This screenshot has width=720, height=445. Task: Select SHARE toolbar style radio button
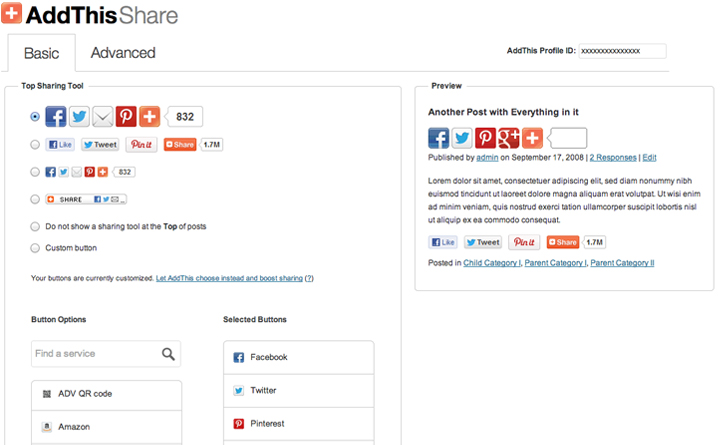click(x=35, y=199)
